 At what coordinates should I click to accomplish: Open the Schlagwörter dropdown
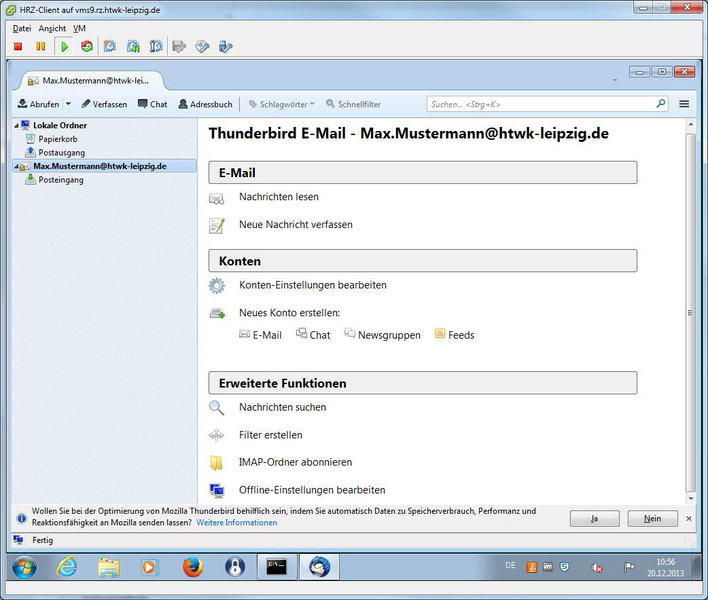click(x=282, y=104)
